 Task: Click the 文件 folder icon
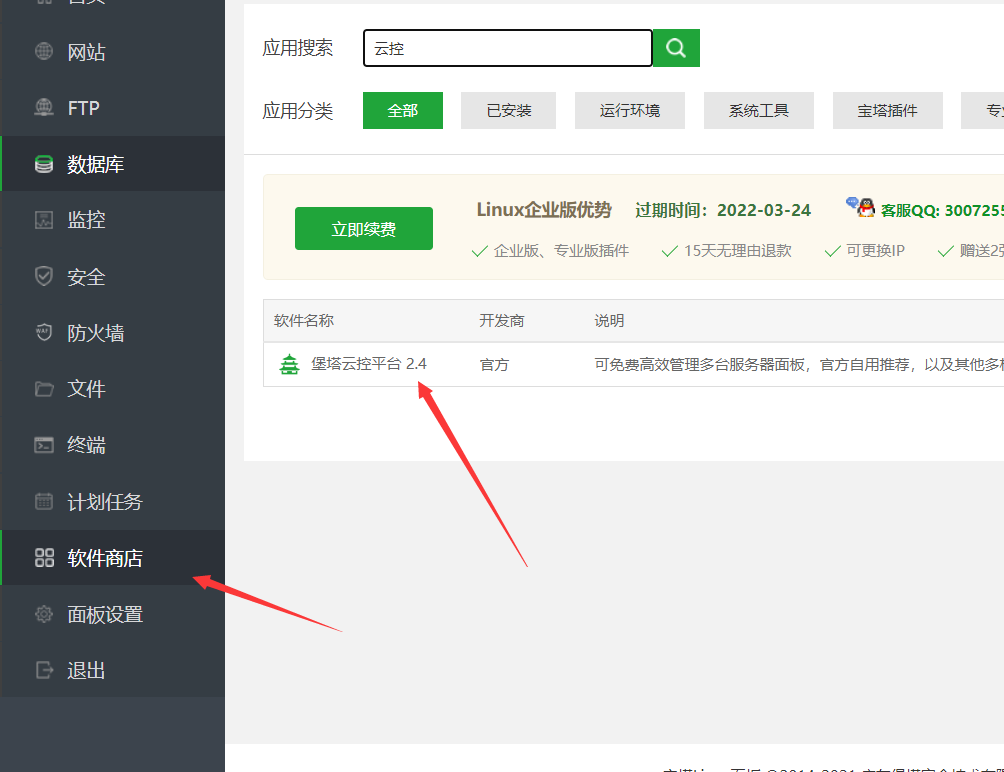[x=44, y=389]
